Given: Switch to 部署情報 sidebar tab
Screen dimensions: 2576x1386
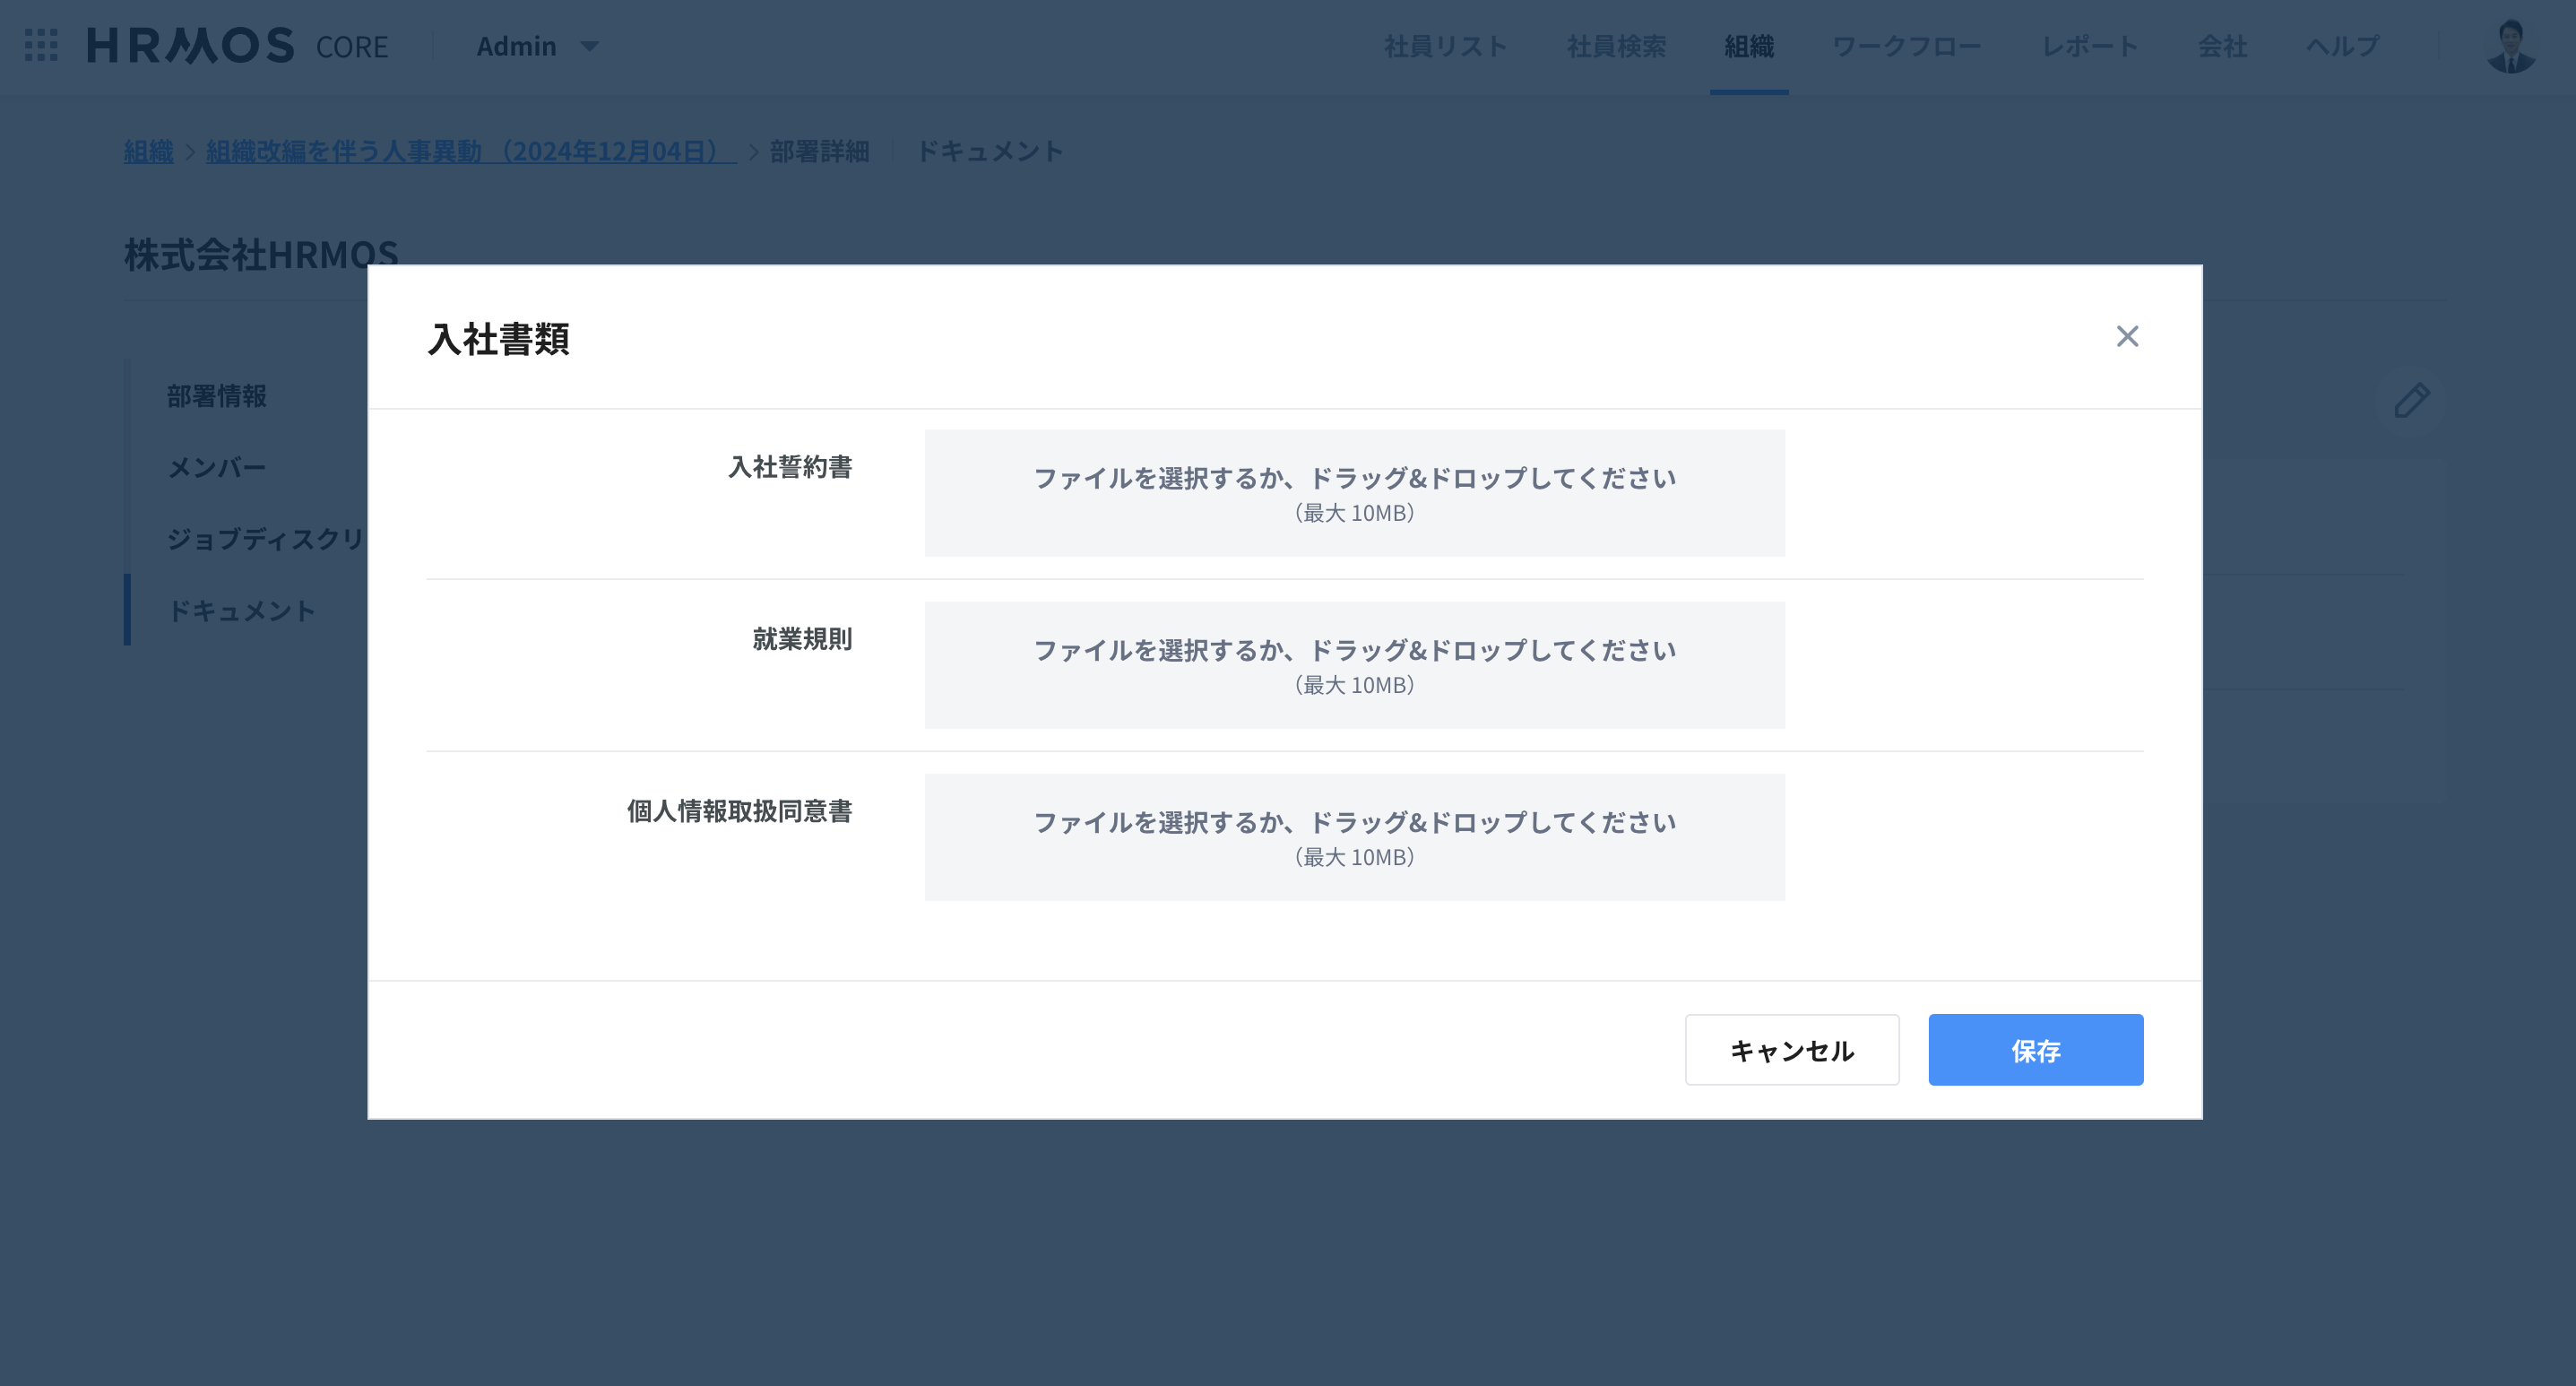Looking at the screenshot, I should pyautogui.click(x=216, y=396).
